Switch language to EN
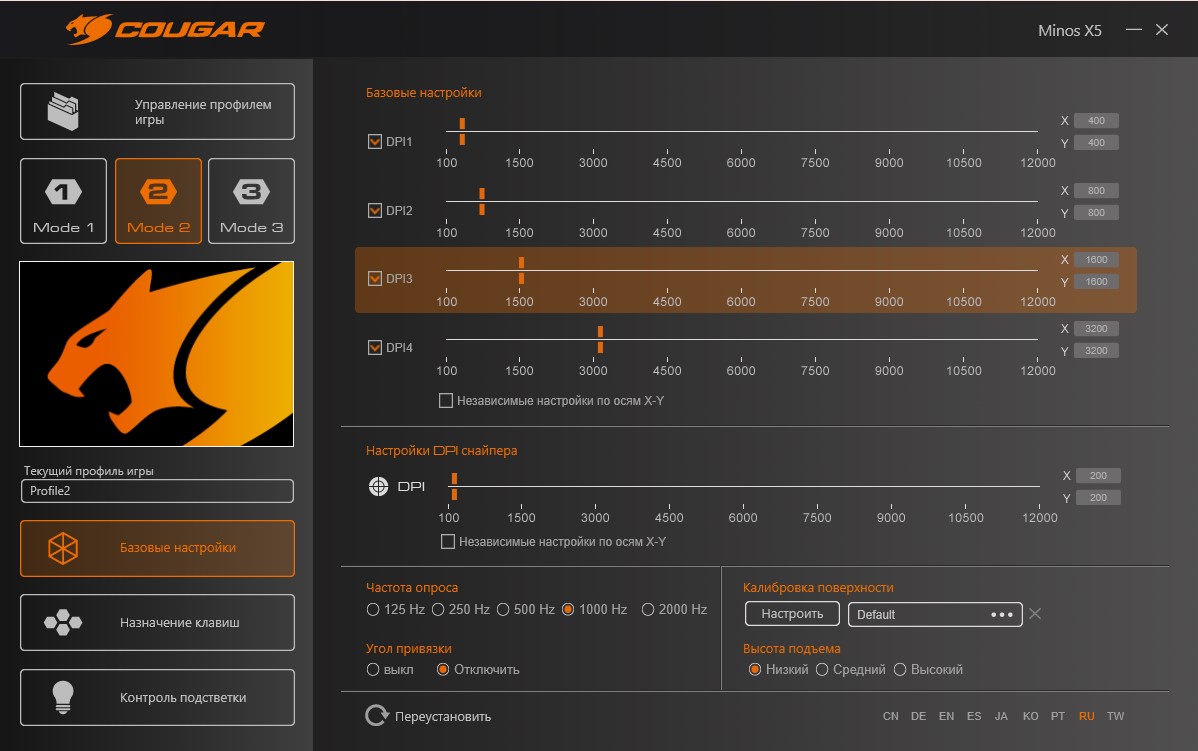Viewport: 1198px width, 751px height. point(947,716)
